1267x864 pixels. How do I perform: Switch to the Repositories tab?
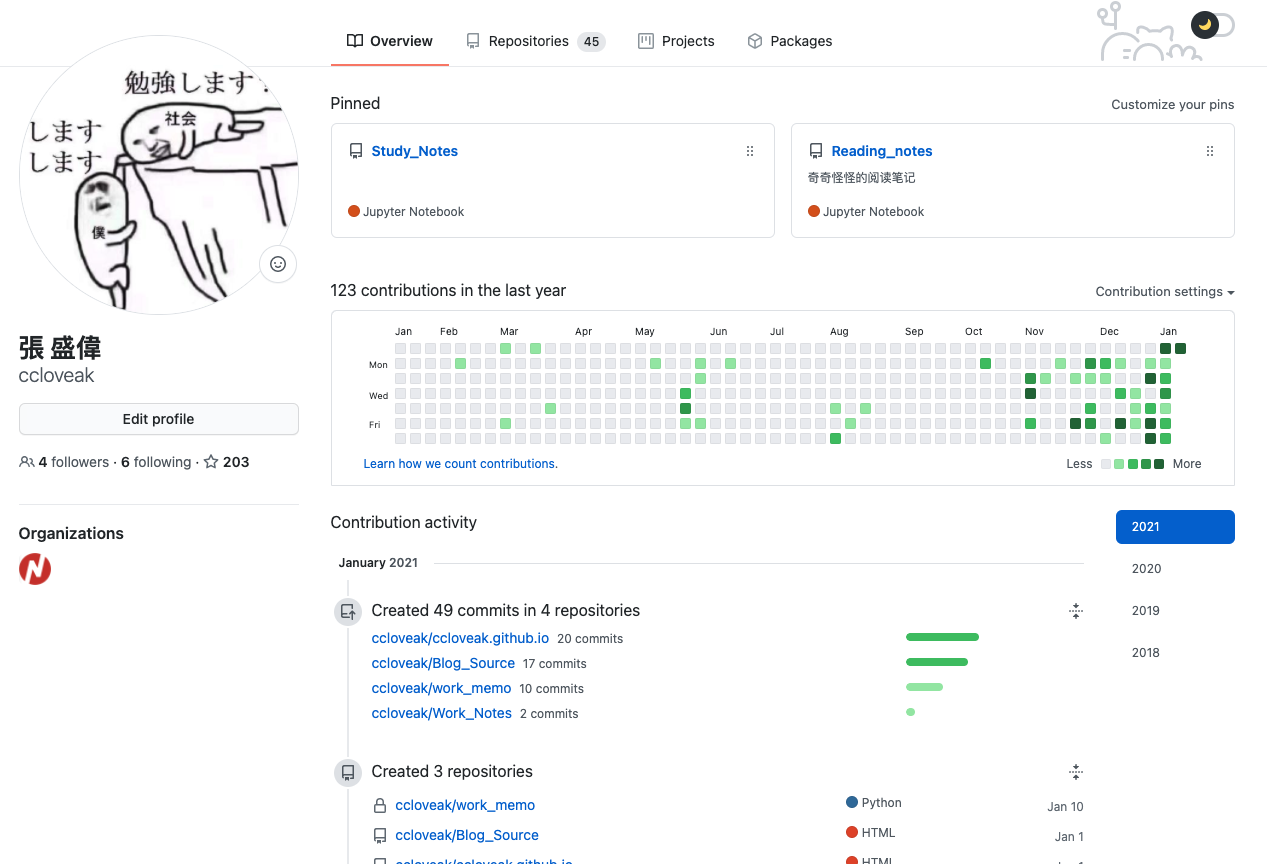[x=534, y=41]
